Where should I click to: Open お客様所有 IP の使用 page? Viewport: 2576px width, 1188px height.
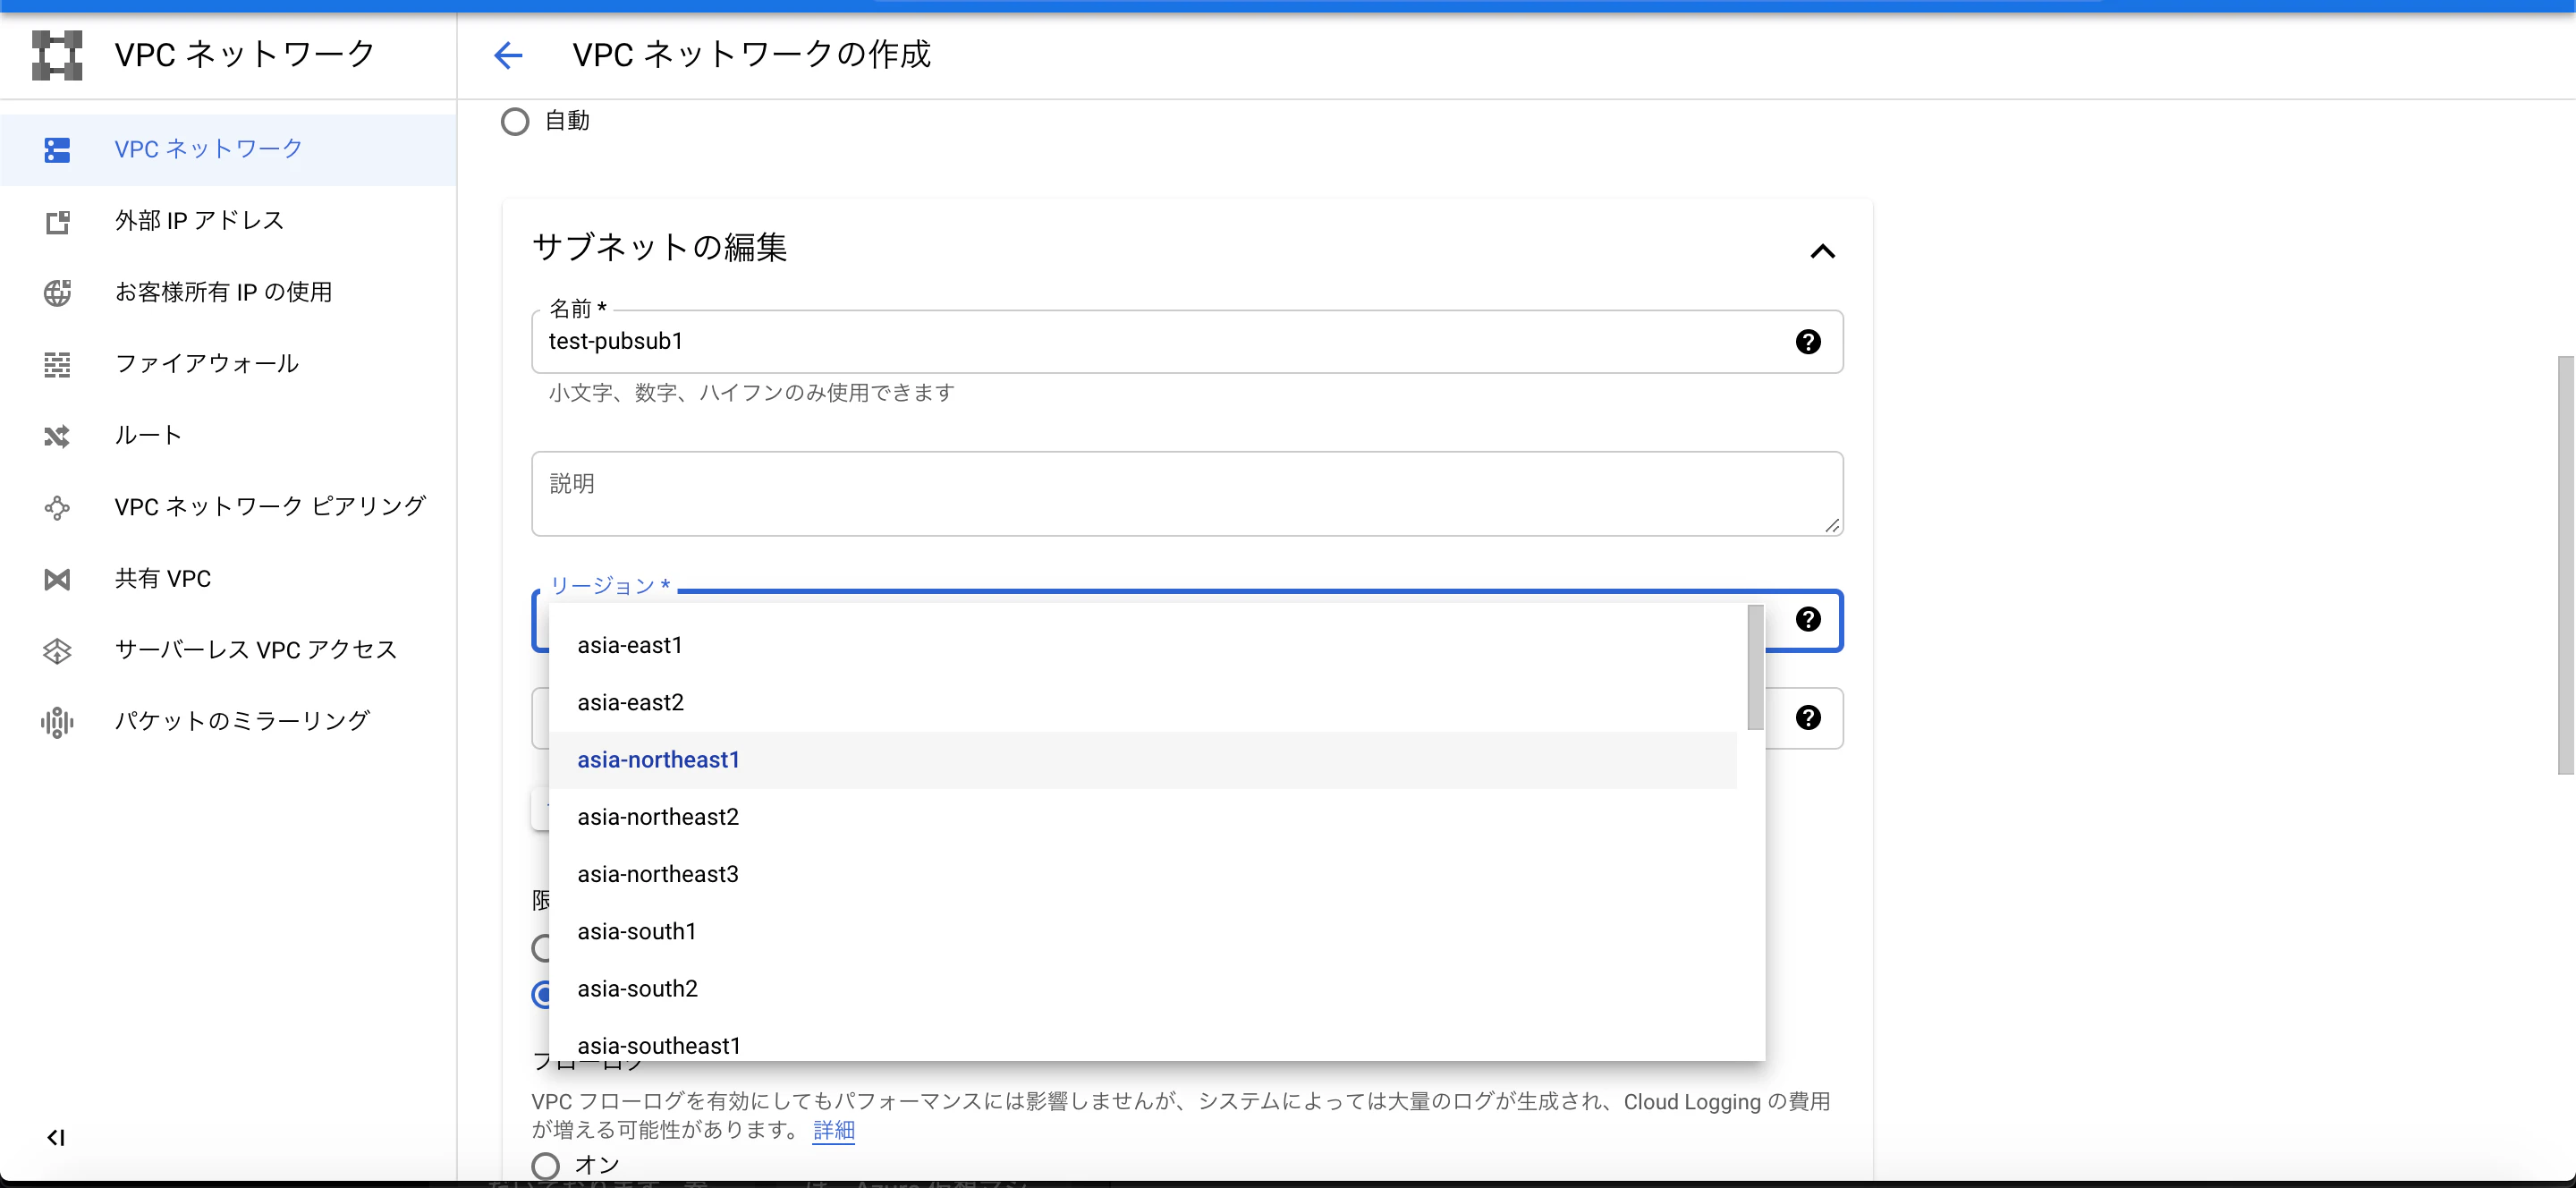pyautogui.click(x=228, y=293)
